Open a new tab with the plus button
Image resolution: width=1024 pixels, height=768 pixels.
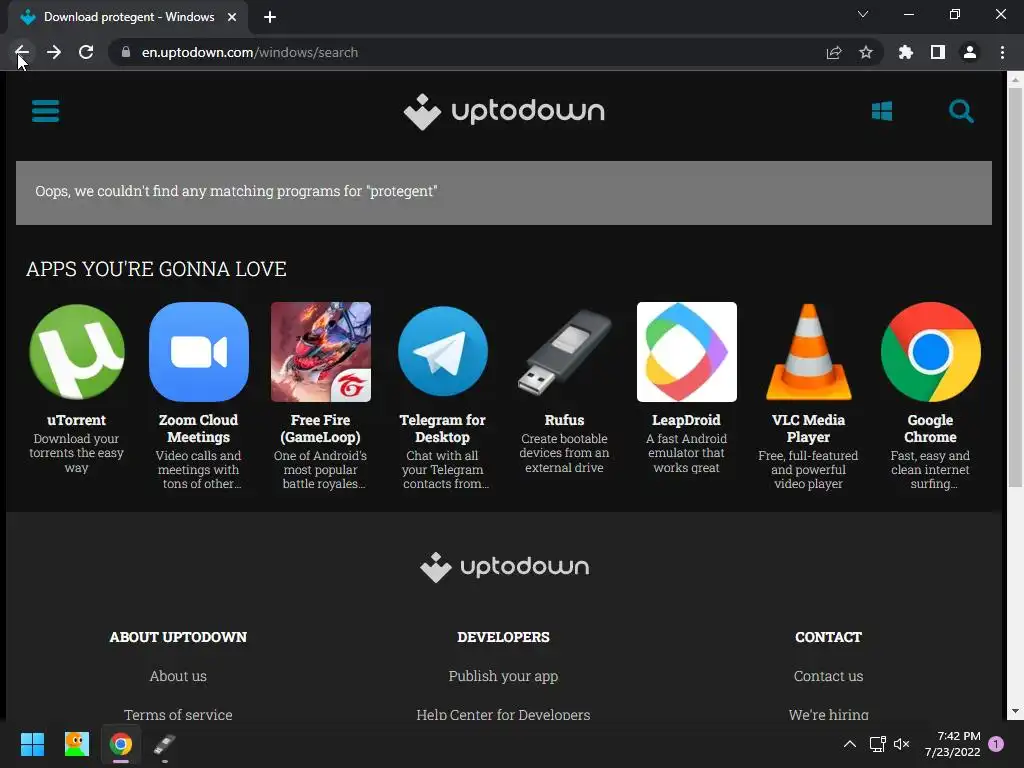click(270, 17)
